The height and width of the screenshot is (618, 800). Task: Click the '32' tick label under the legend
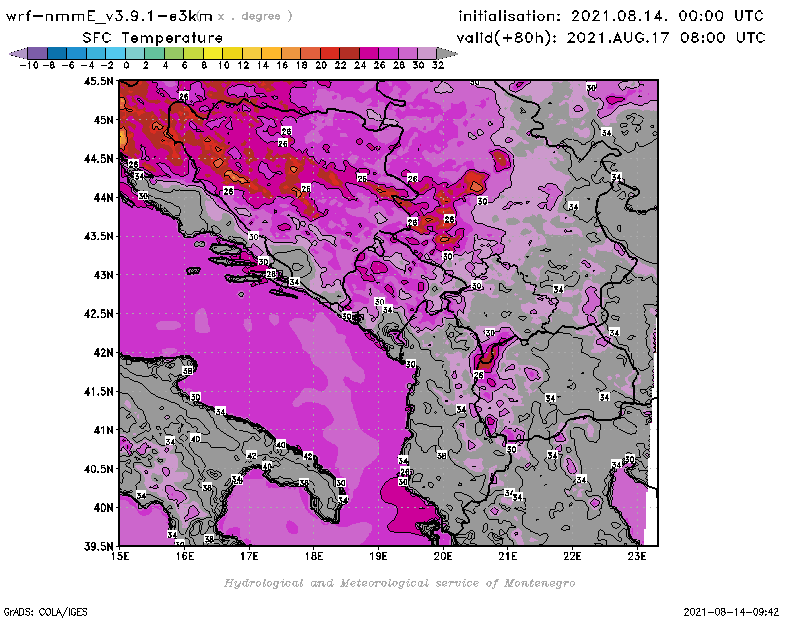438,66
